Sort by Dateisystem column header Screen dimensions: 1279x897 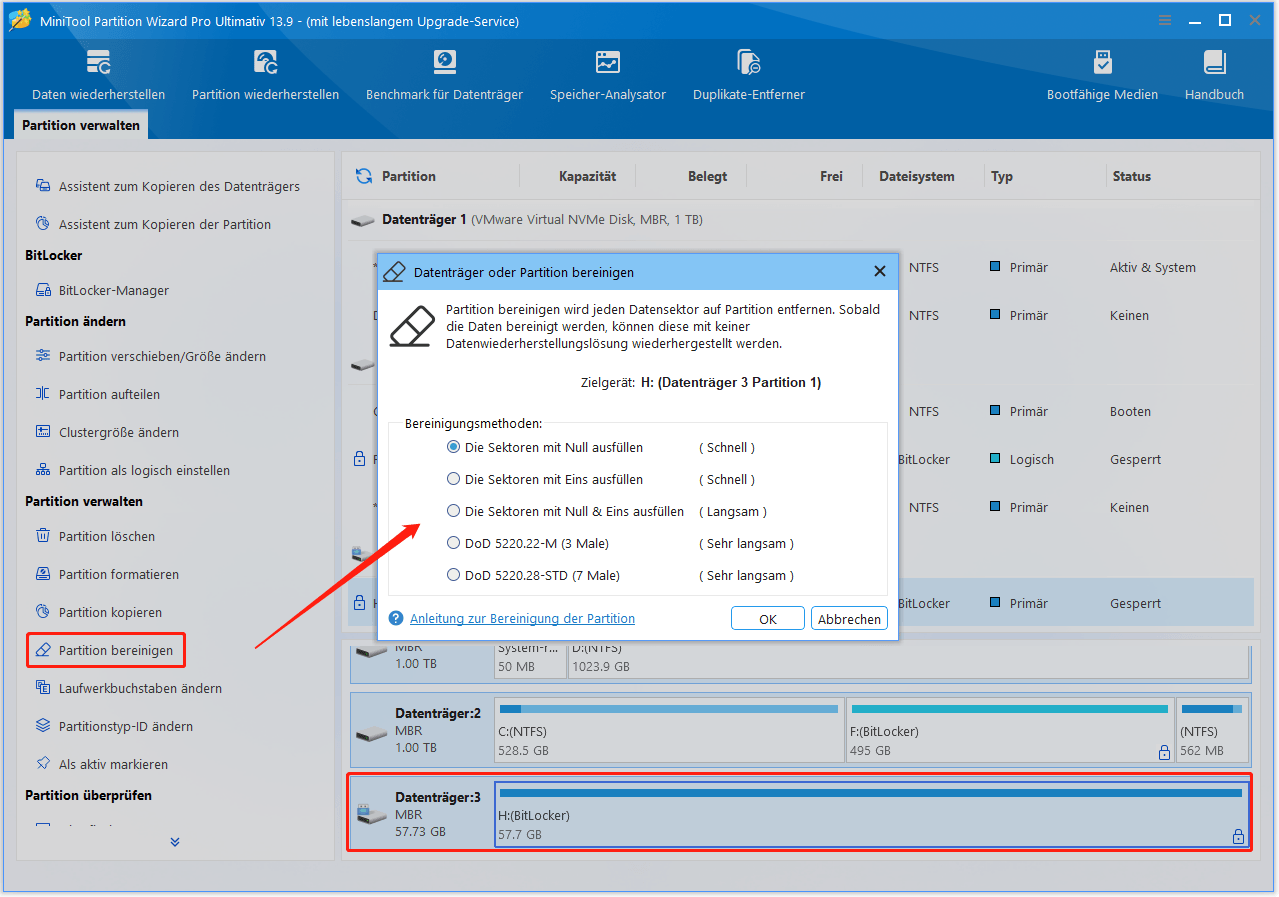917,176
